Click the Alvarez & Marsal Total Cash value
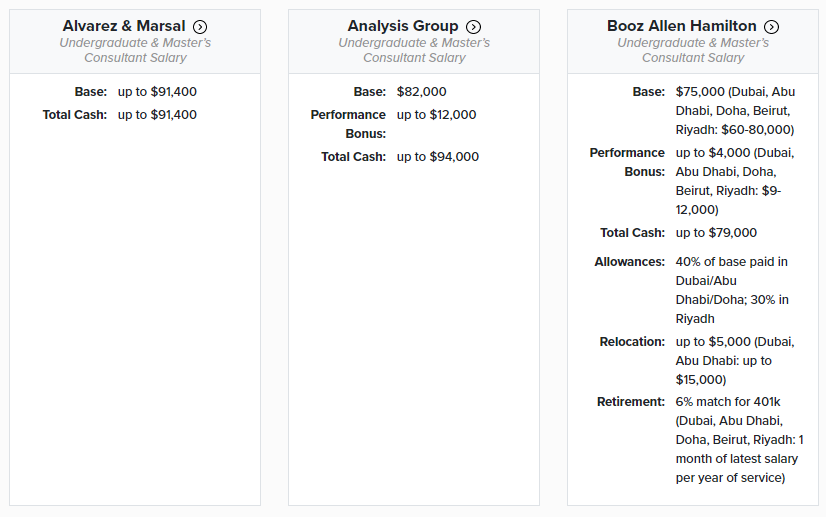The image size is (826, 517). coord(157,114)
